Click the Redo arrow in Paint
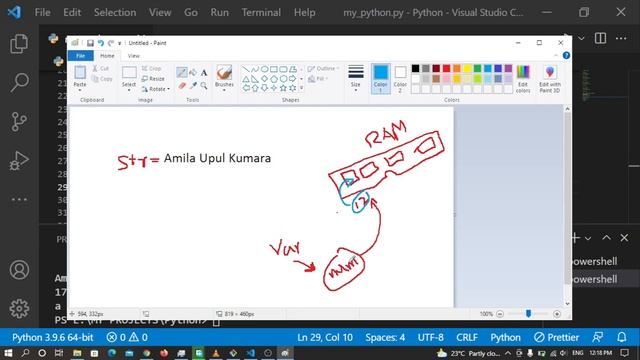The width and height of the screenshot is (640, 360). (x=111, y=43)
